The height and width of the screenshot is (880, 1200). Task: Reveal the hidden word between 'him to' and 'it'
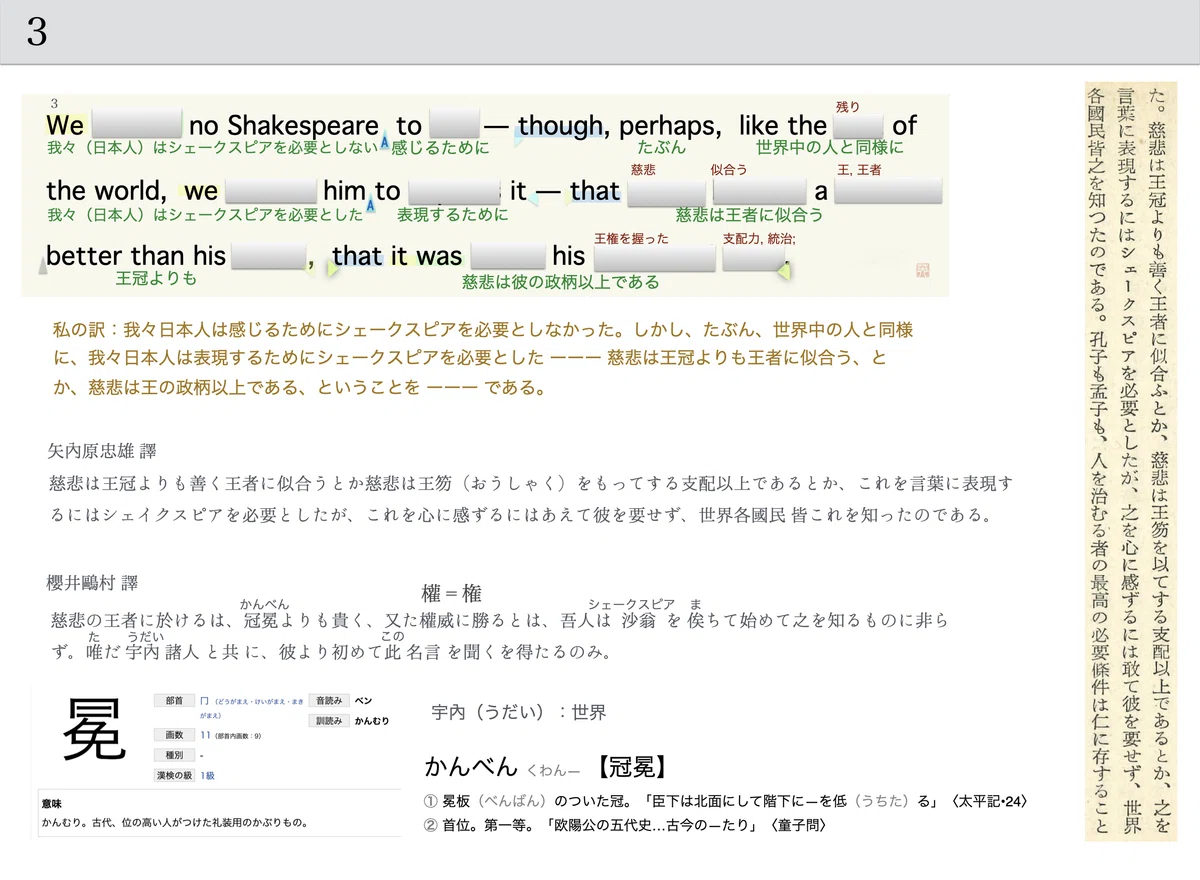[454, 191]
